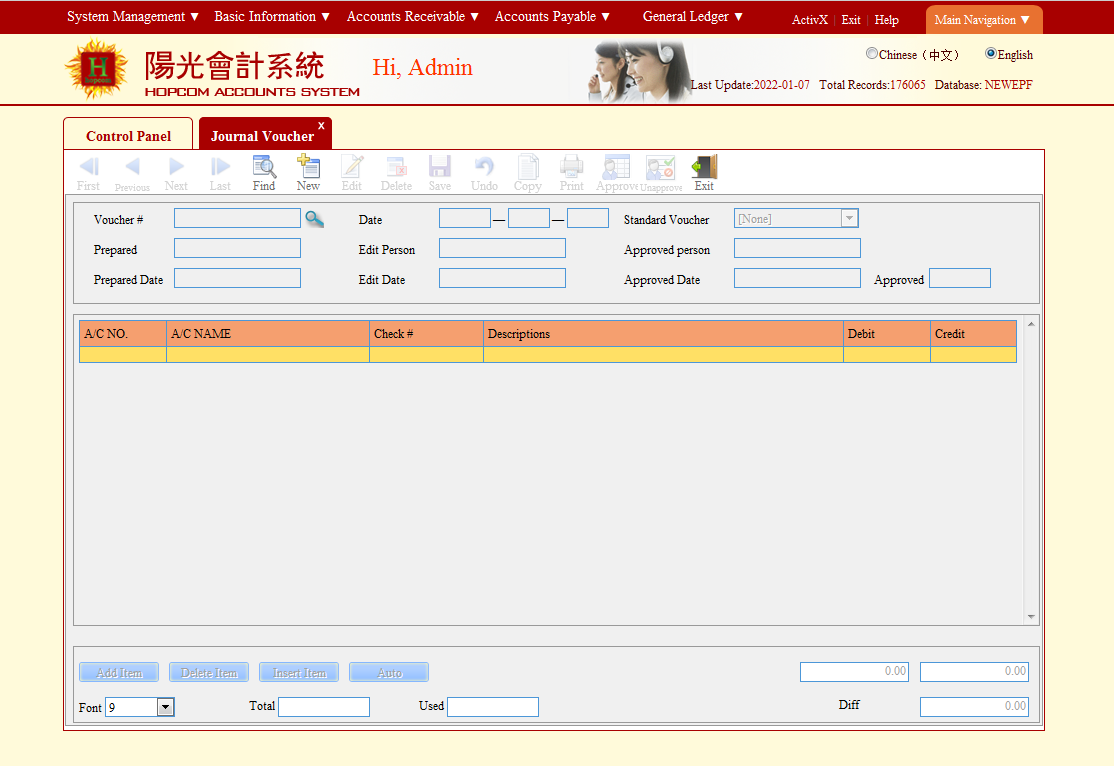Close the Journal Voucher tab
This screenshot has height=766, width=1114.
point(321,125)
